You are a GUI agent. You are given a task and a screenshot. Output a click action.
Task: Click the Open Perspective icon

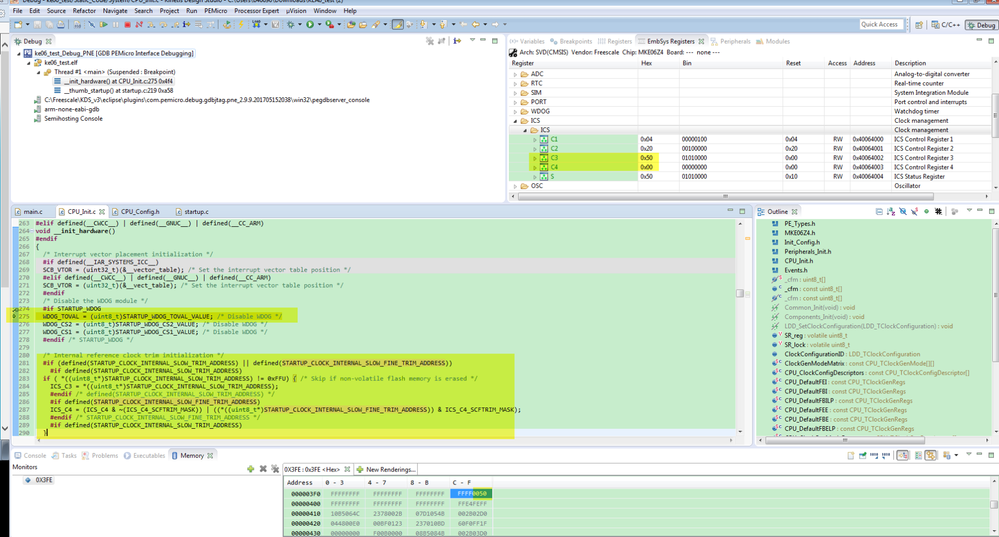920,24
